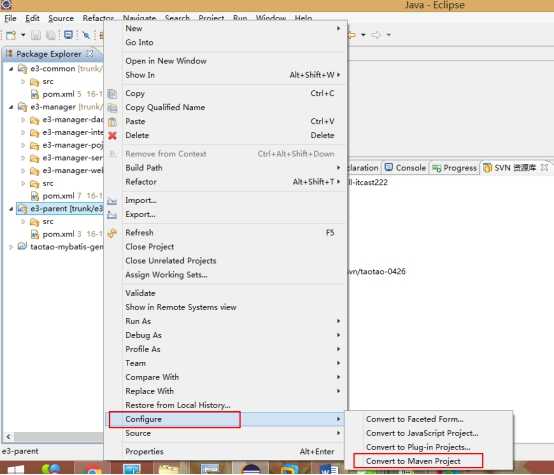
Task: Select the e3-manager-web module
Action: click(72, 171)
